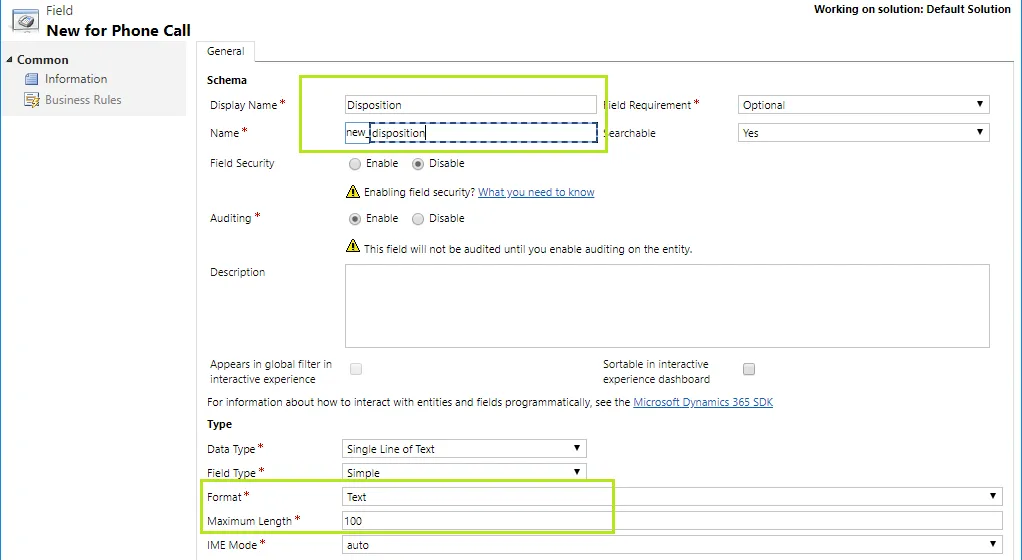Click inside the Description text area

pos(667,306)
